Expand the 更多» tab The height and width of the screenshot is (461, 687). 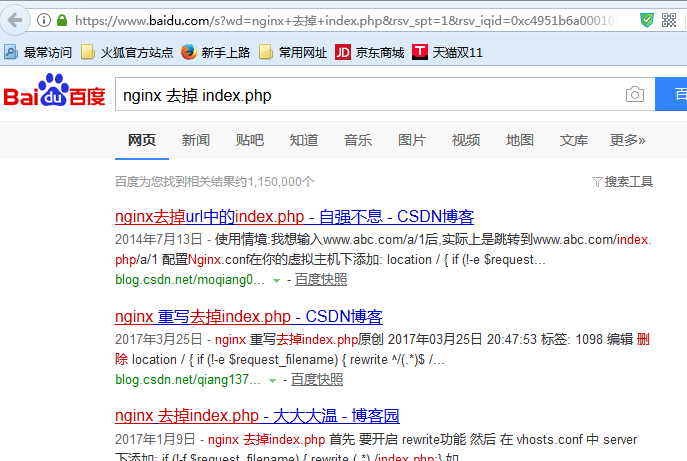[627, 140]
